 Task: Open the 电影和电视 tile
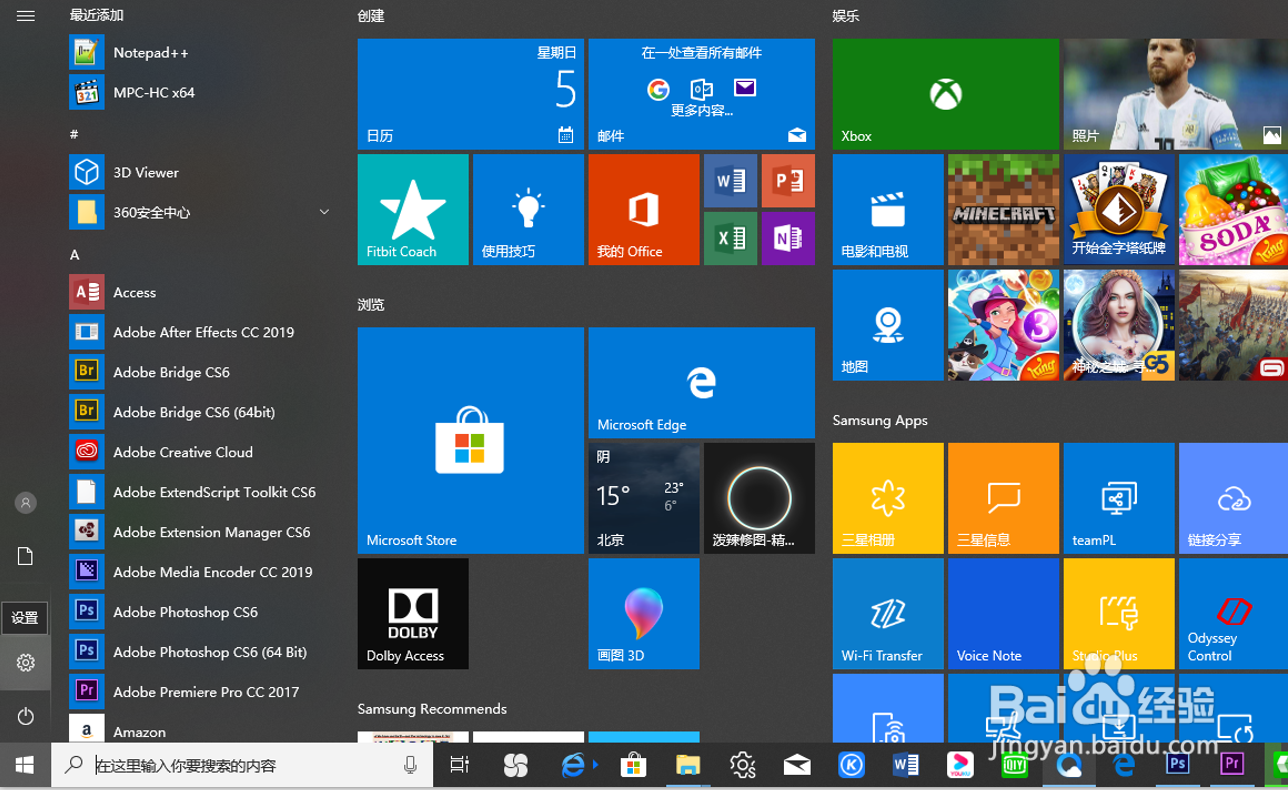click(888, 209)
